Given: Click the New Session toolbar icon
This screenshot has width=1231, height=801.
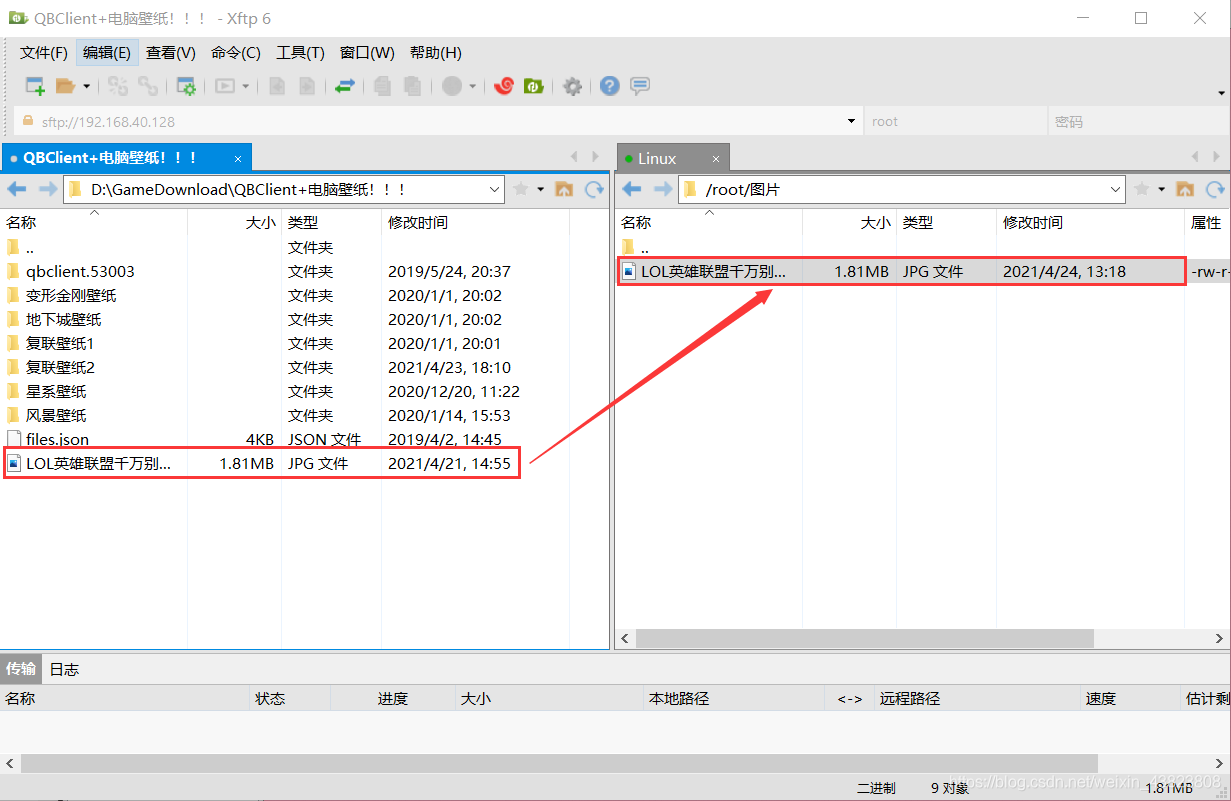Looking at the screenshot, I should coord(35,87).
